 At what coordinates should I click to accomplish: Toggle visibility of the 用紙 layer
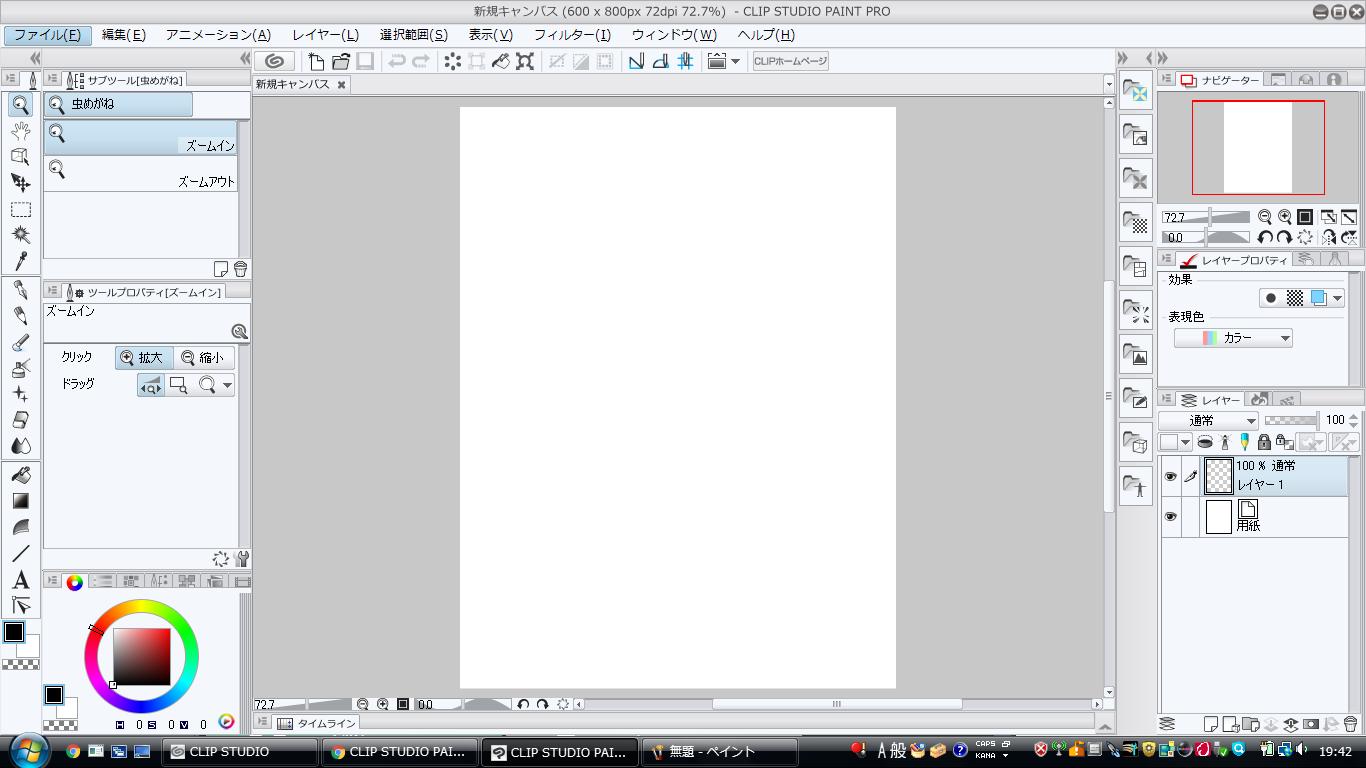(x=1170, y=517)
